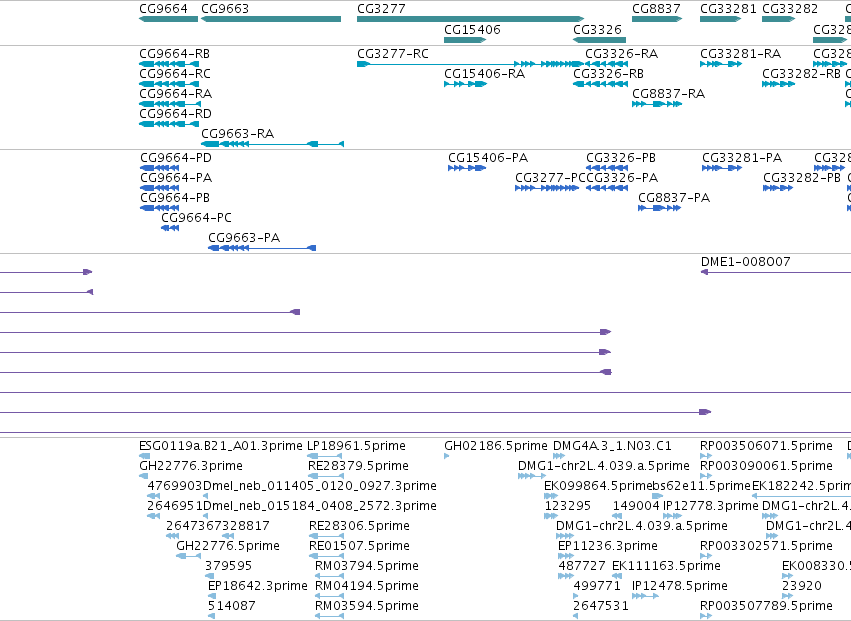
Task: Click EST RE28306.5prime
Action: pos(359,526)
